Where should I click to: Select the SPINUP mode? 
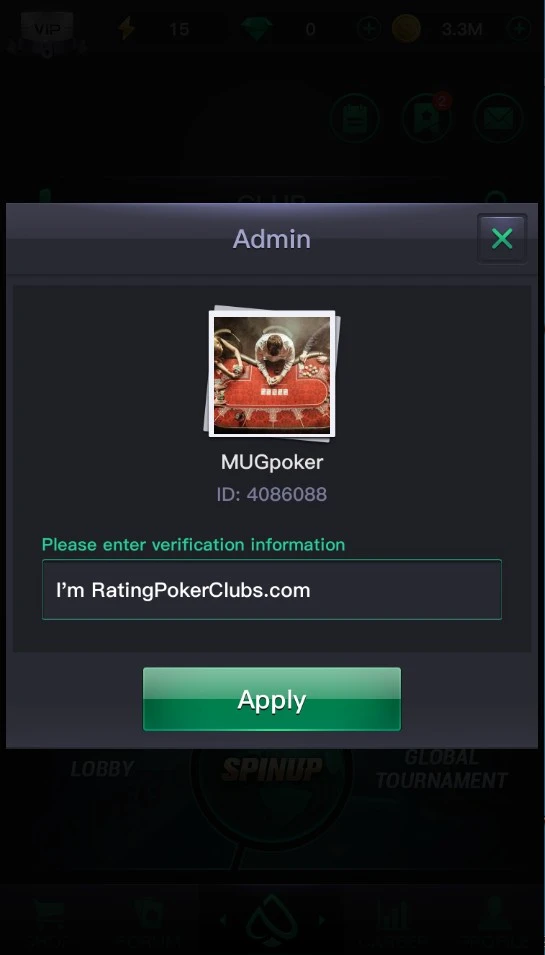[x=272, y=769]
